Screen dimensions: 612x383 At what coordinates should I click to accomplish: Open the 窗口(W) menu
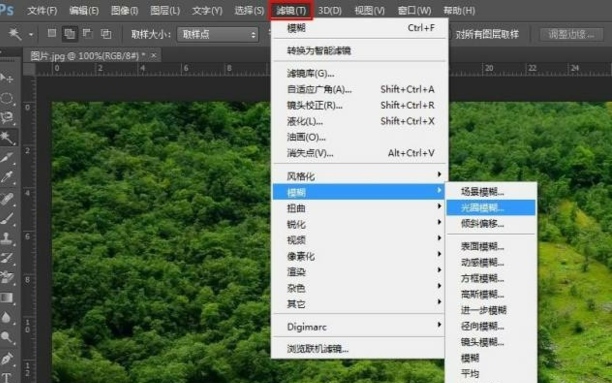tap(415, 11)
